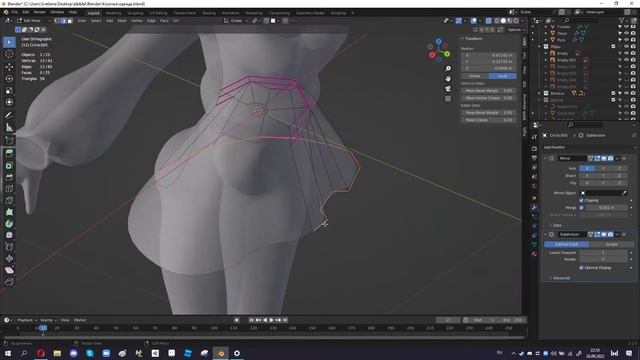Toggle the Merge checkbox in Mirror modifier
640x360 pixels.
(581, 208)
